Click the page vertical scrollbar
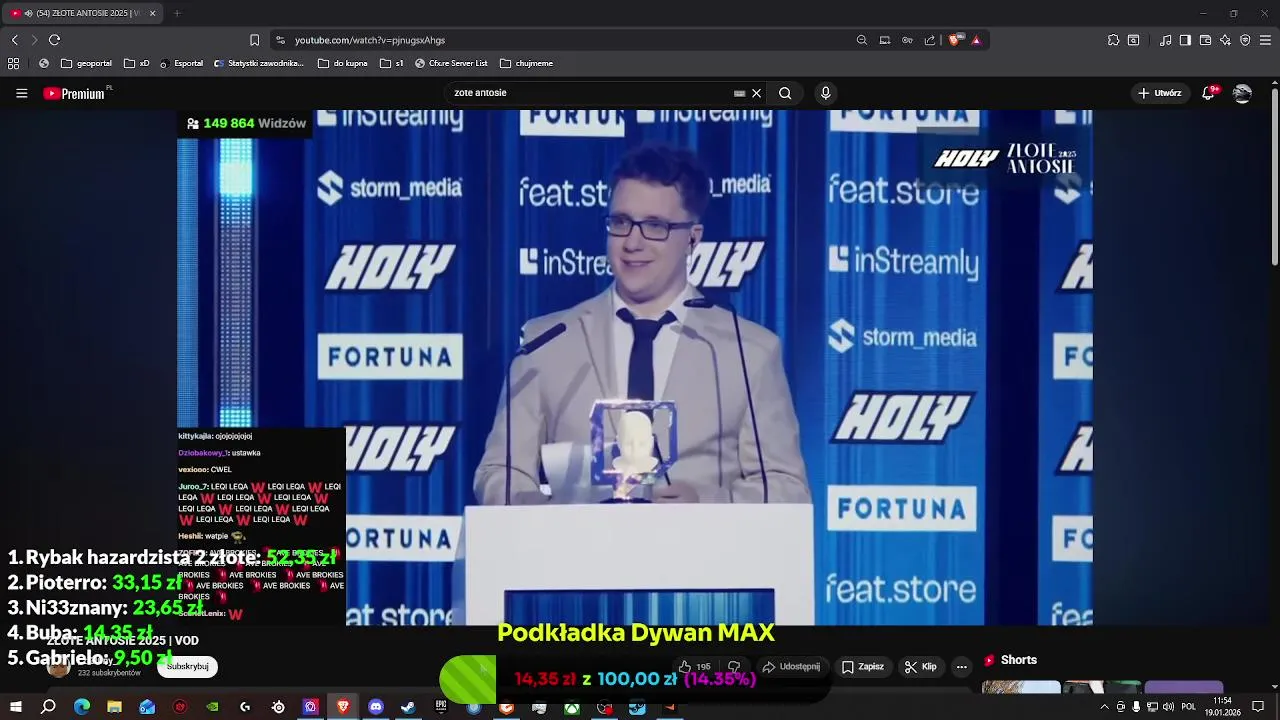Viewport: 1280px width, 720px height. tap(1274, 180)
